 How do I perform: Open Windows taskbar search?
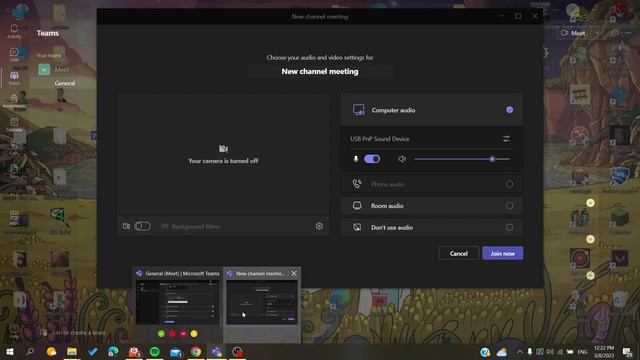click(x=30, y=351)
